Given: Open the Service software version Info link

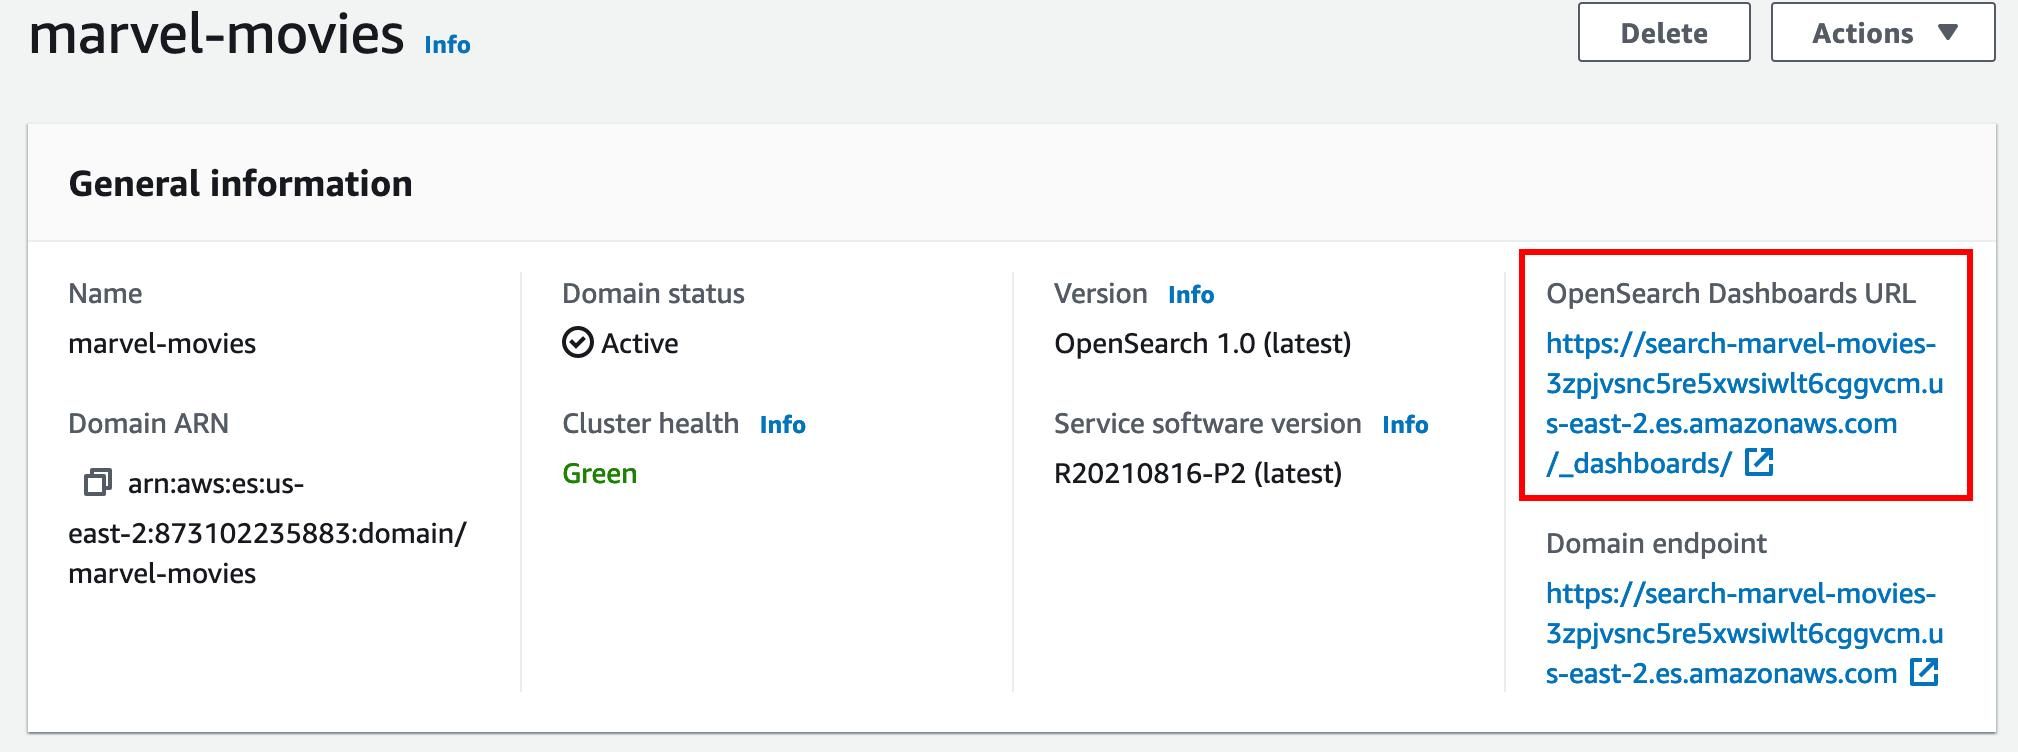Looking at the screenshot, I should tap(1404, 425).
